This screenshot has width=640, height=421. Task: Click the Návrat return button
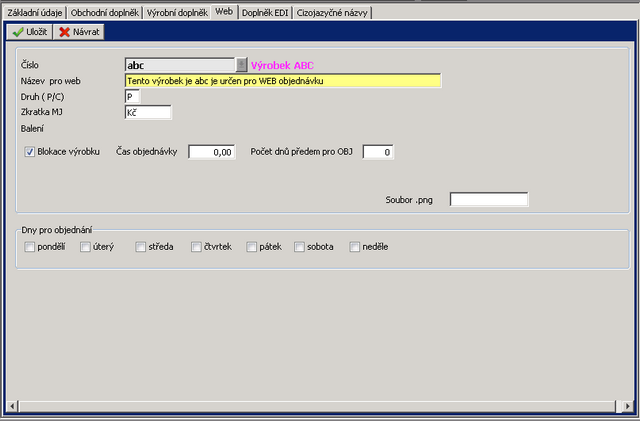point(80,32)
